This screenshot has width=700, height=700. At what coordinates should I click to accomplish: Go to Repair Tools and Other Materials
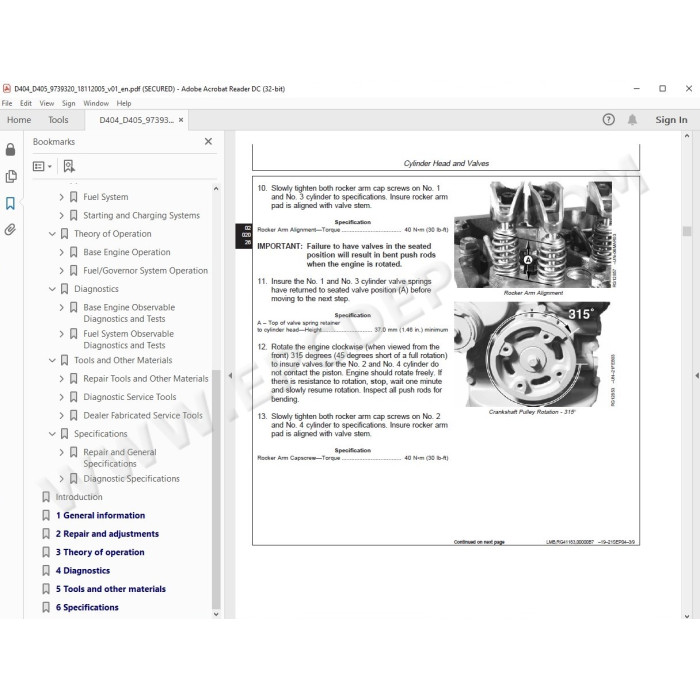146,379
